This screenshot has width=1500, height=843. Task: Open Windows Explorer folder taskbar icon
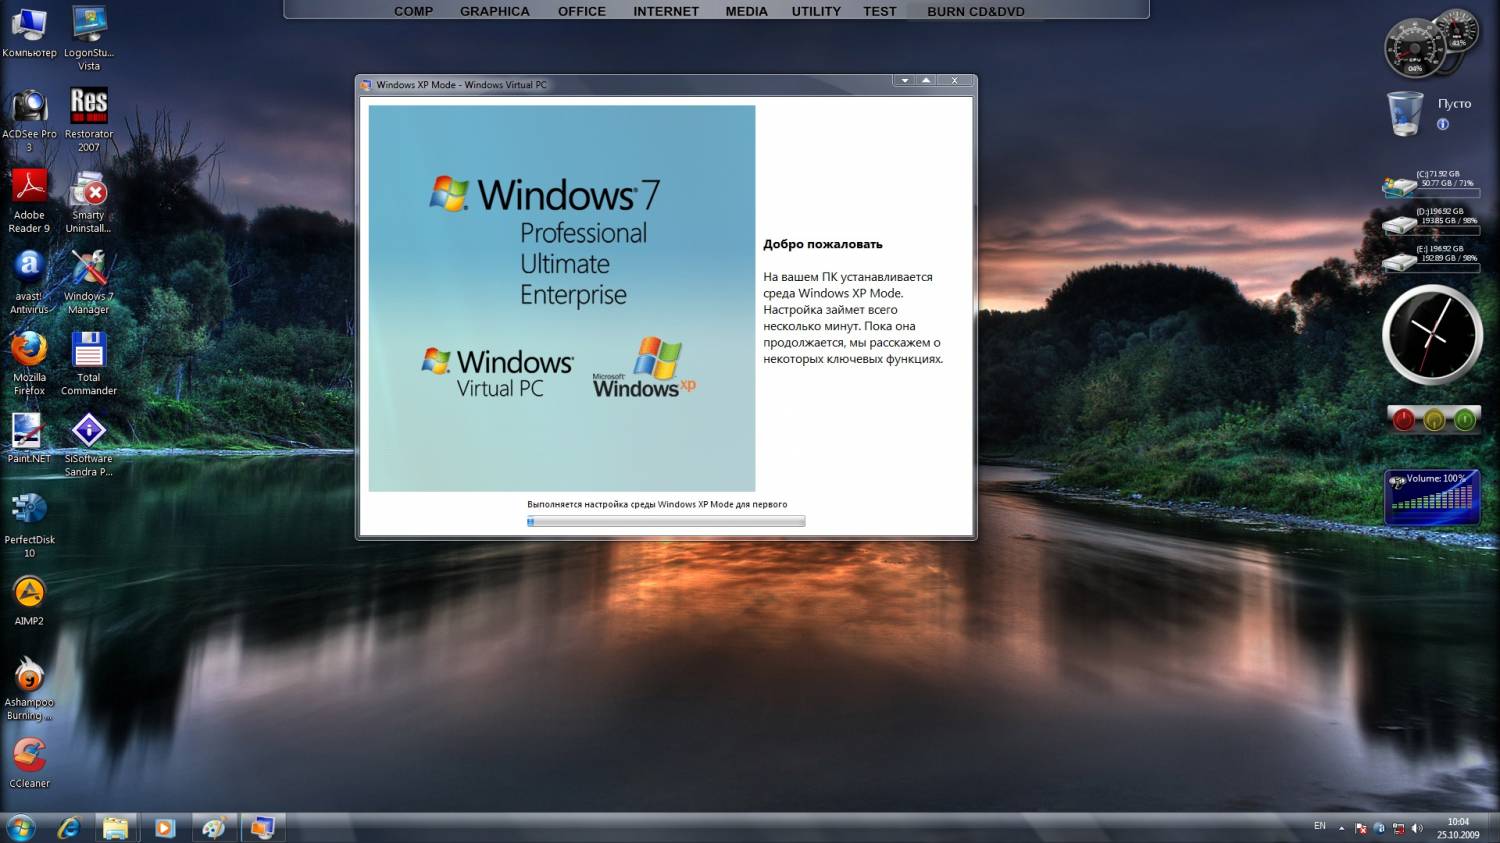tap(115, 827)
